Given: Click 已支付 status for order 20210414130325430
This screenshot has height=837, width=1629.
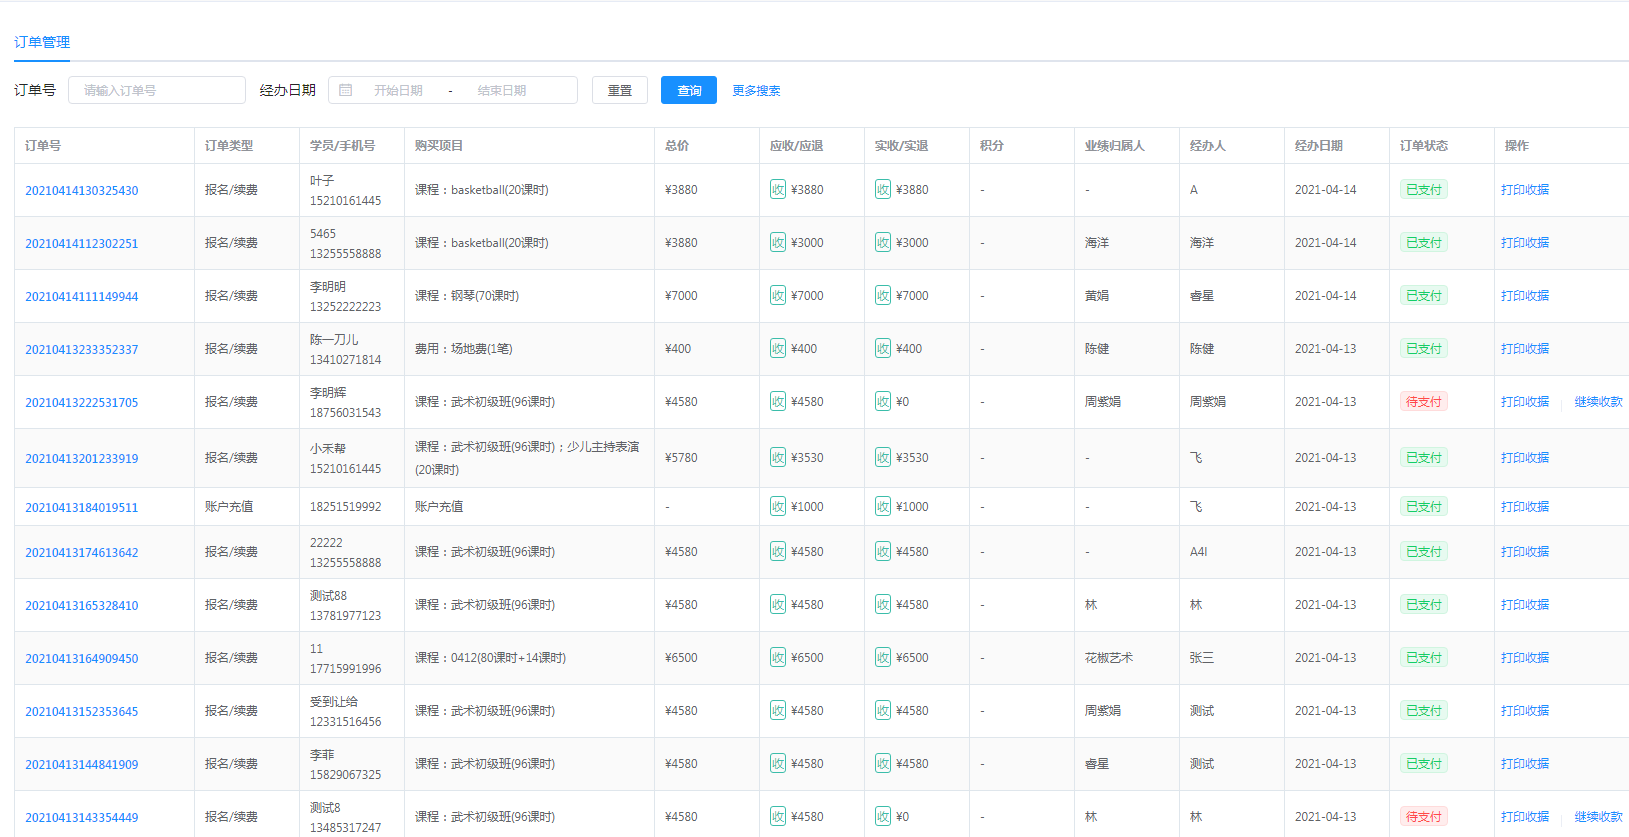Looking at the screenshot, I should pyautogui.click(x=1424, y=189).
